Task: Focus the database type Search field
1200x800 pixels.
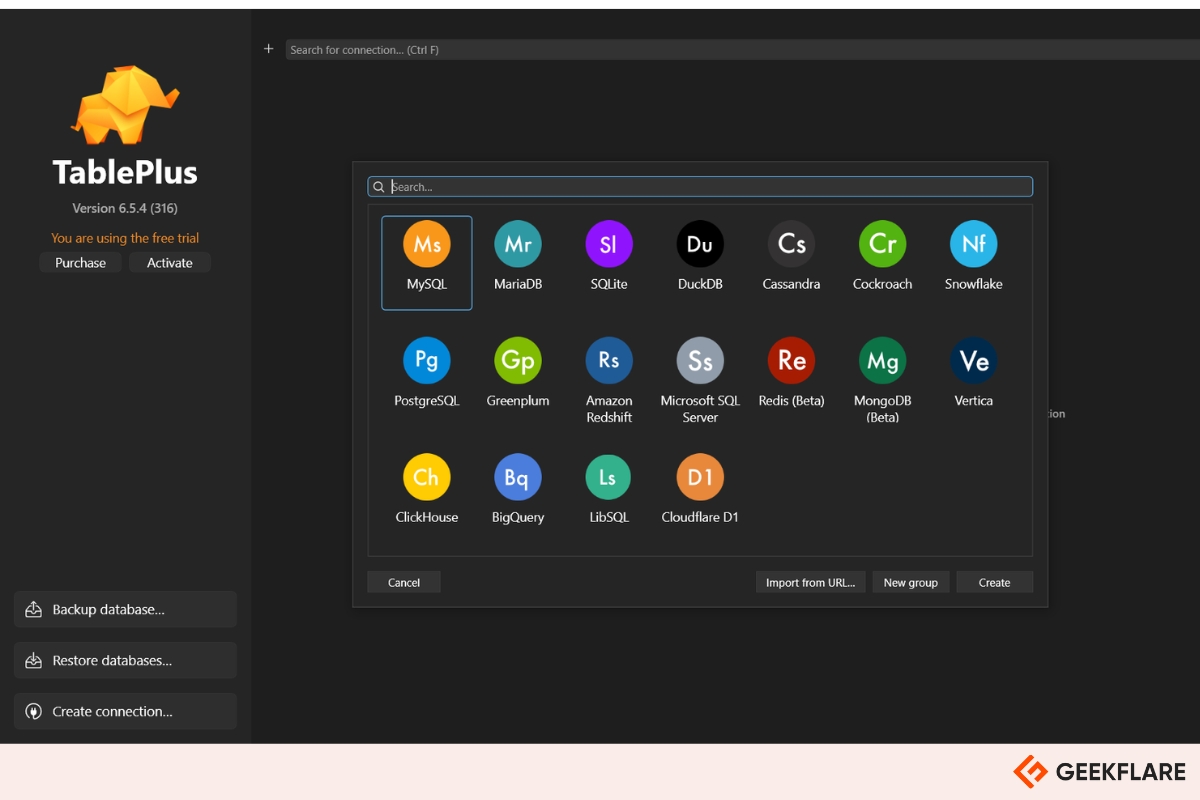Action: click(700, 187)
